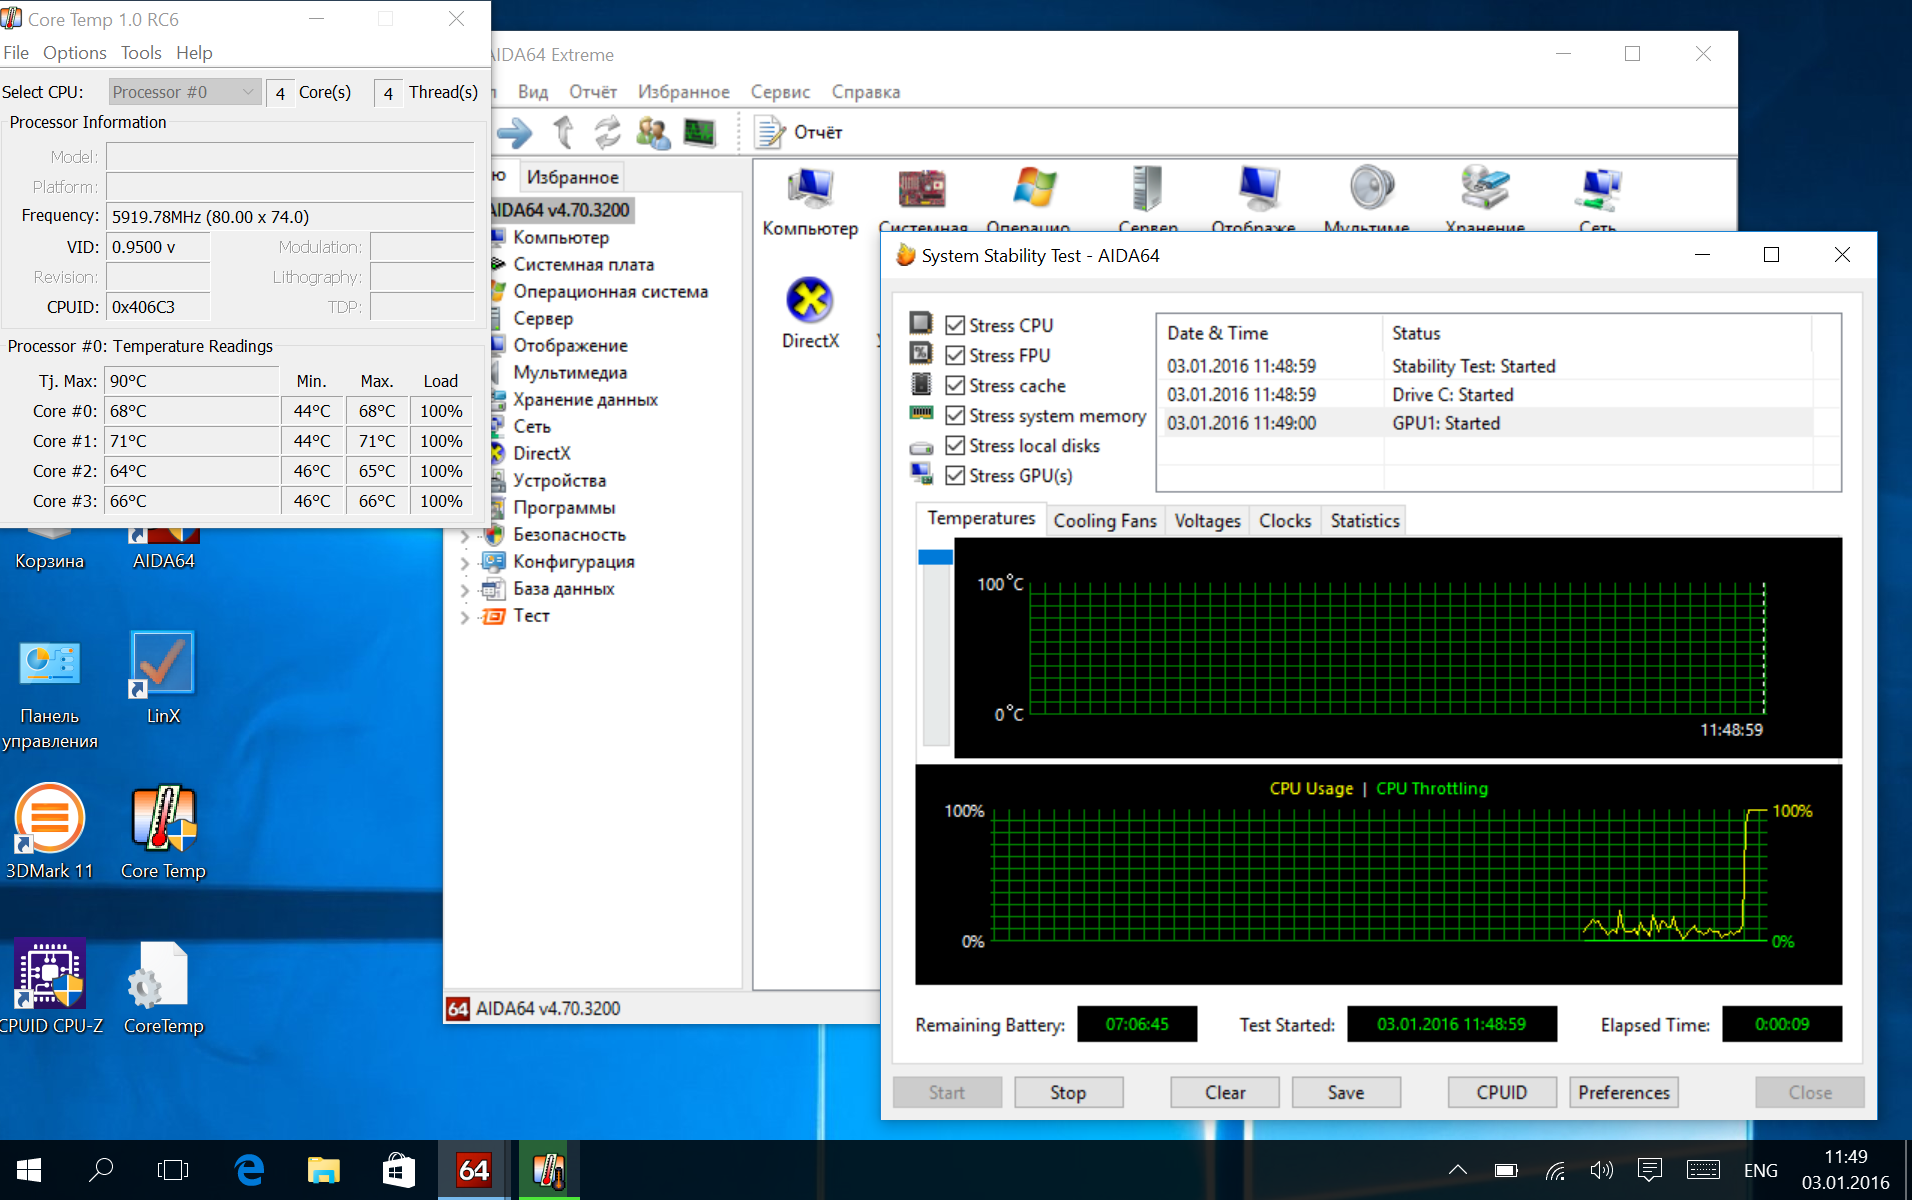The height and width of the screenshot is (1200, 1912).
Task: Click the Frequency value field in Core Temp
Action: point(290,217)
